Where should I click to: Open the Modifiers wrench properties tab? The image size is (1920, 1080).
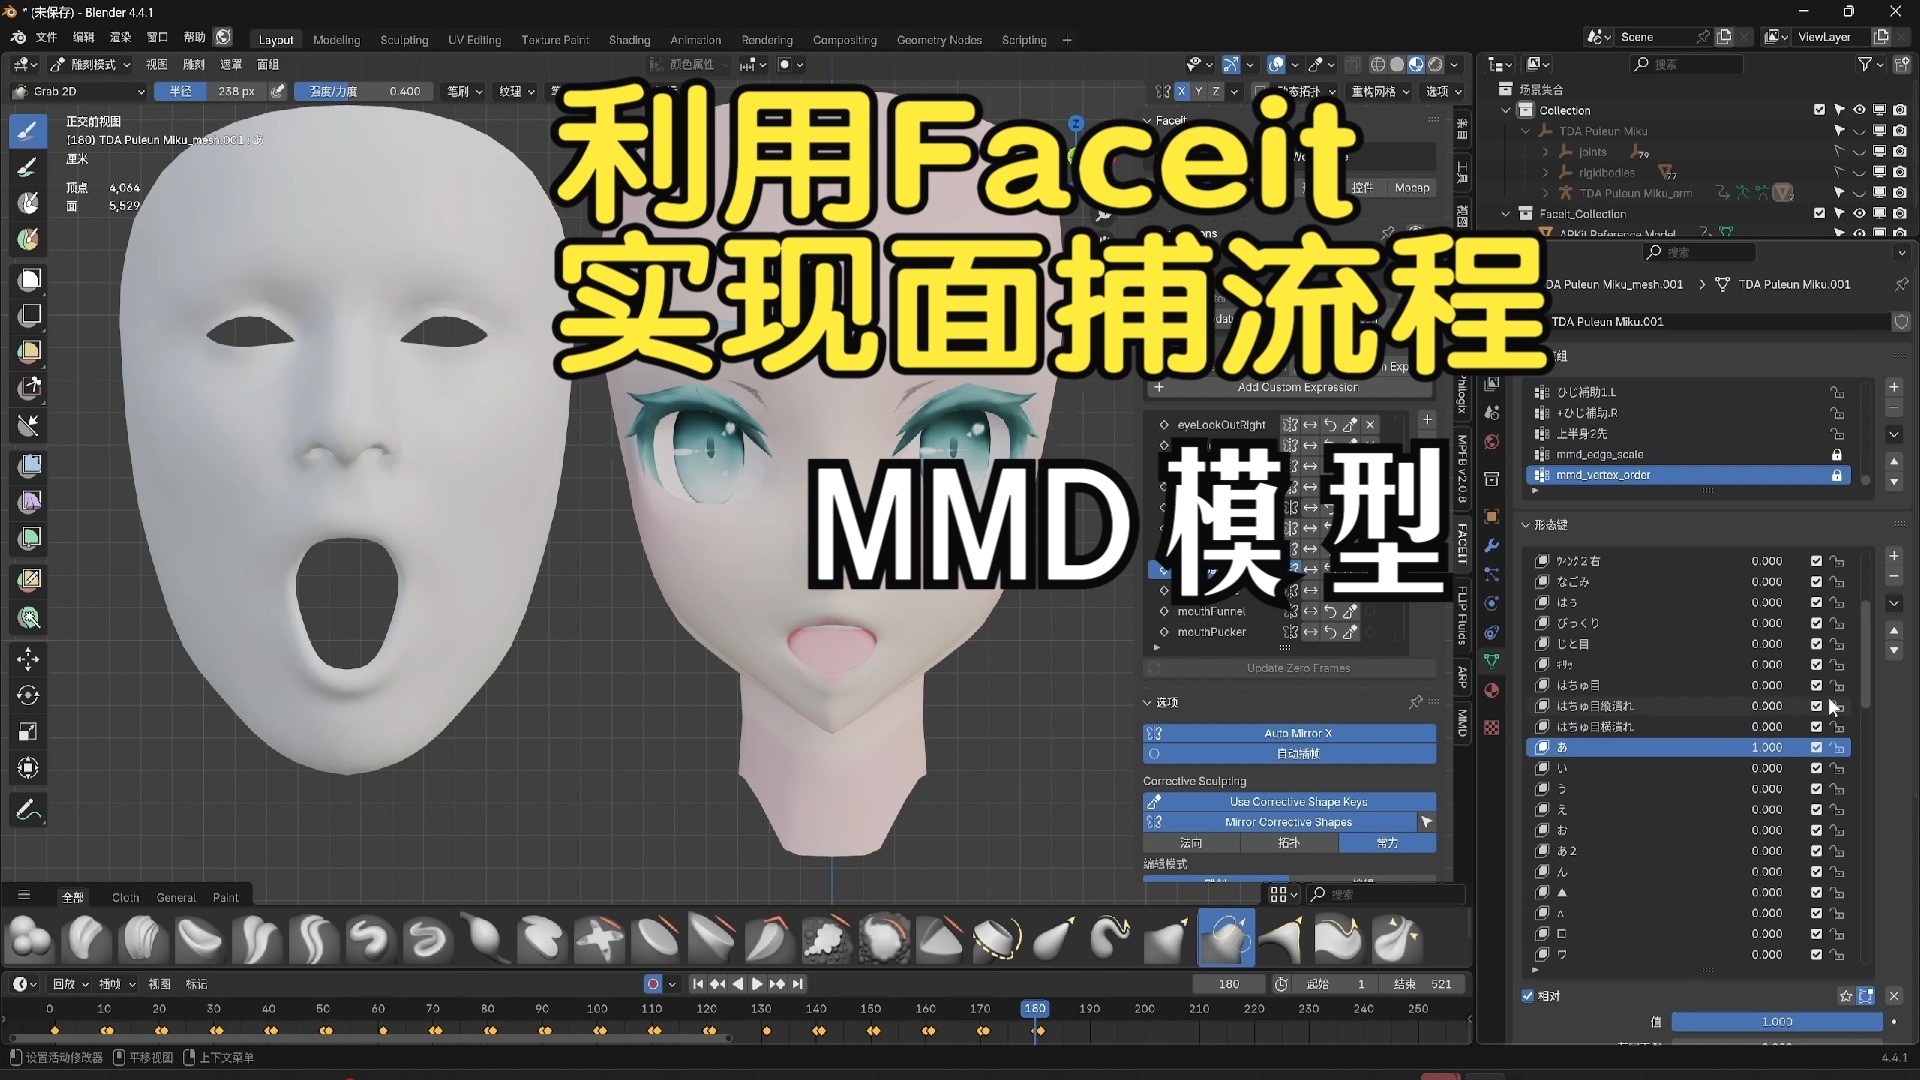1492,546
